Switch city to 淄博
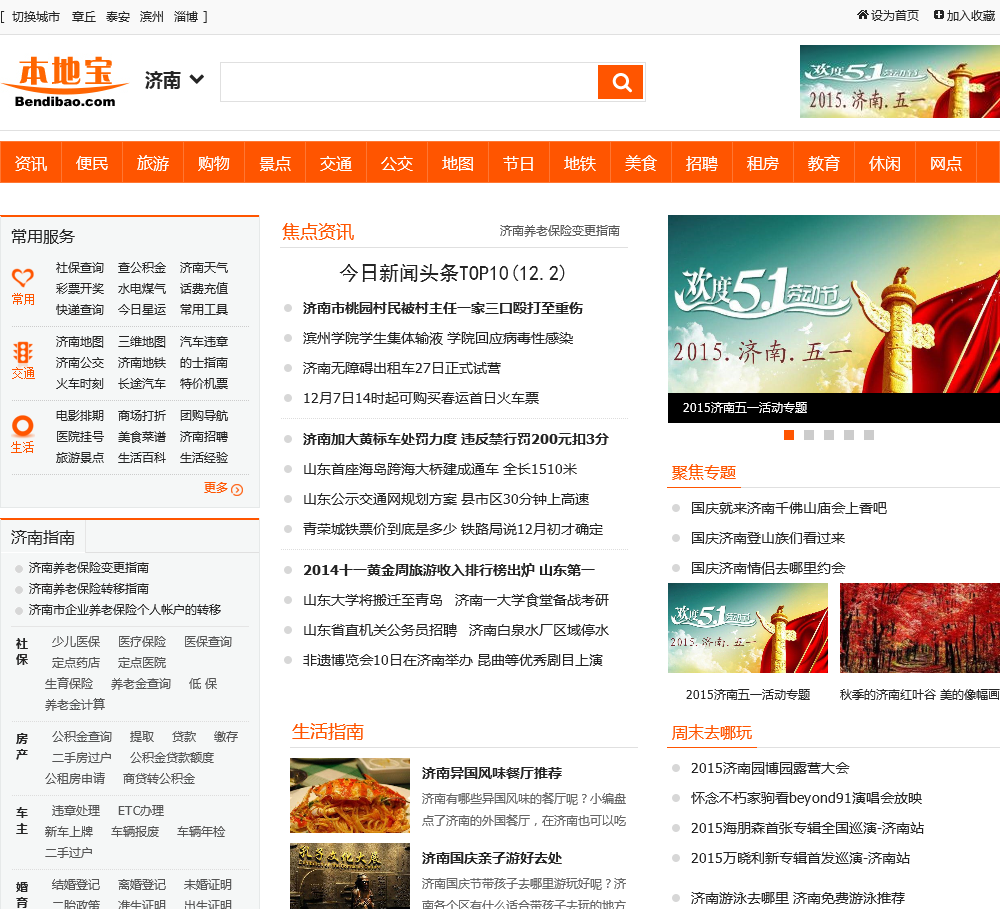The height and width of the screenshot is (909, 1000). click(x=186, y=17)
